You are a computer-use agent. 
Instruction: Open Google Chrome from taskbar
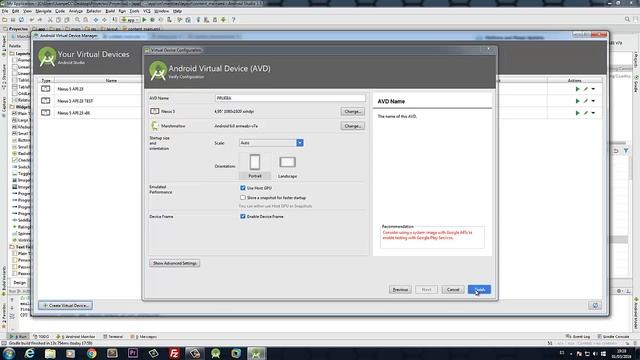(x=91, y=353)
